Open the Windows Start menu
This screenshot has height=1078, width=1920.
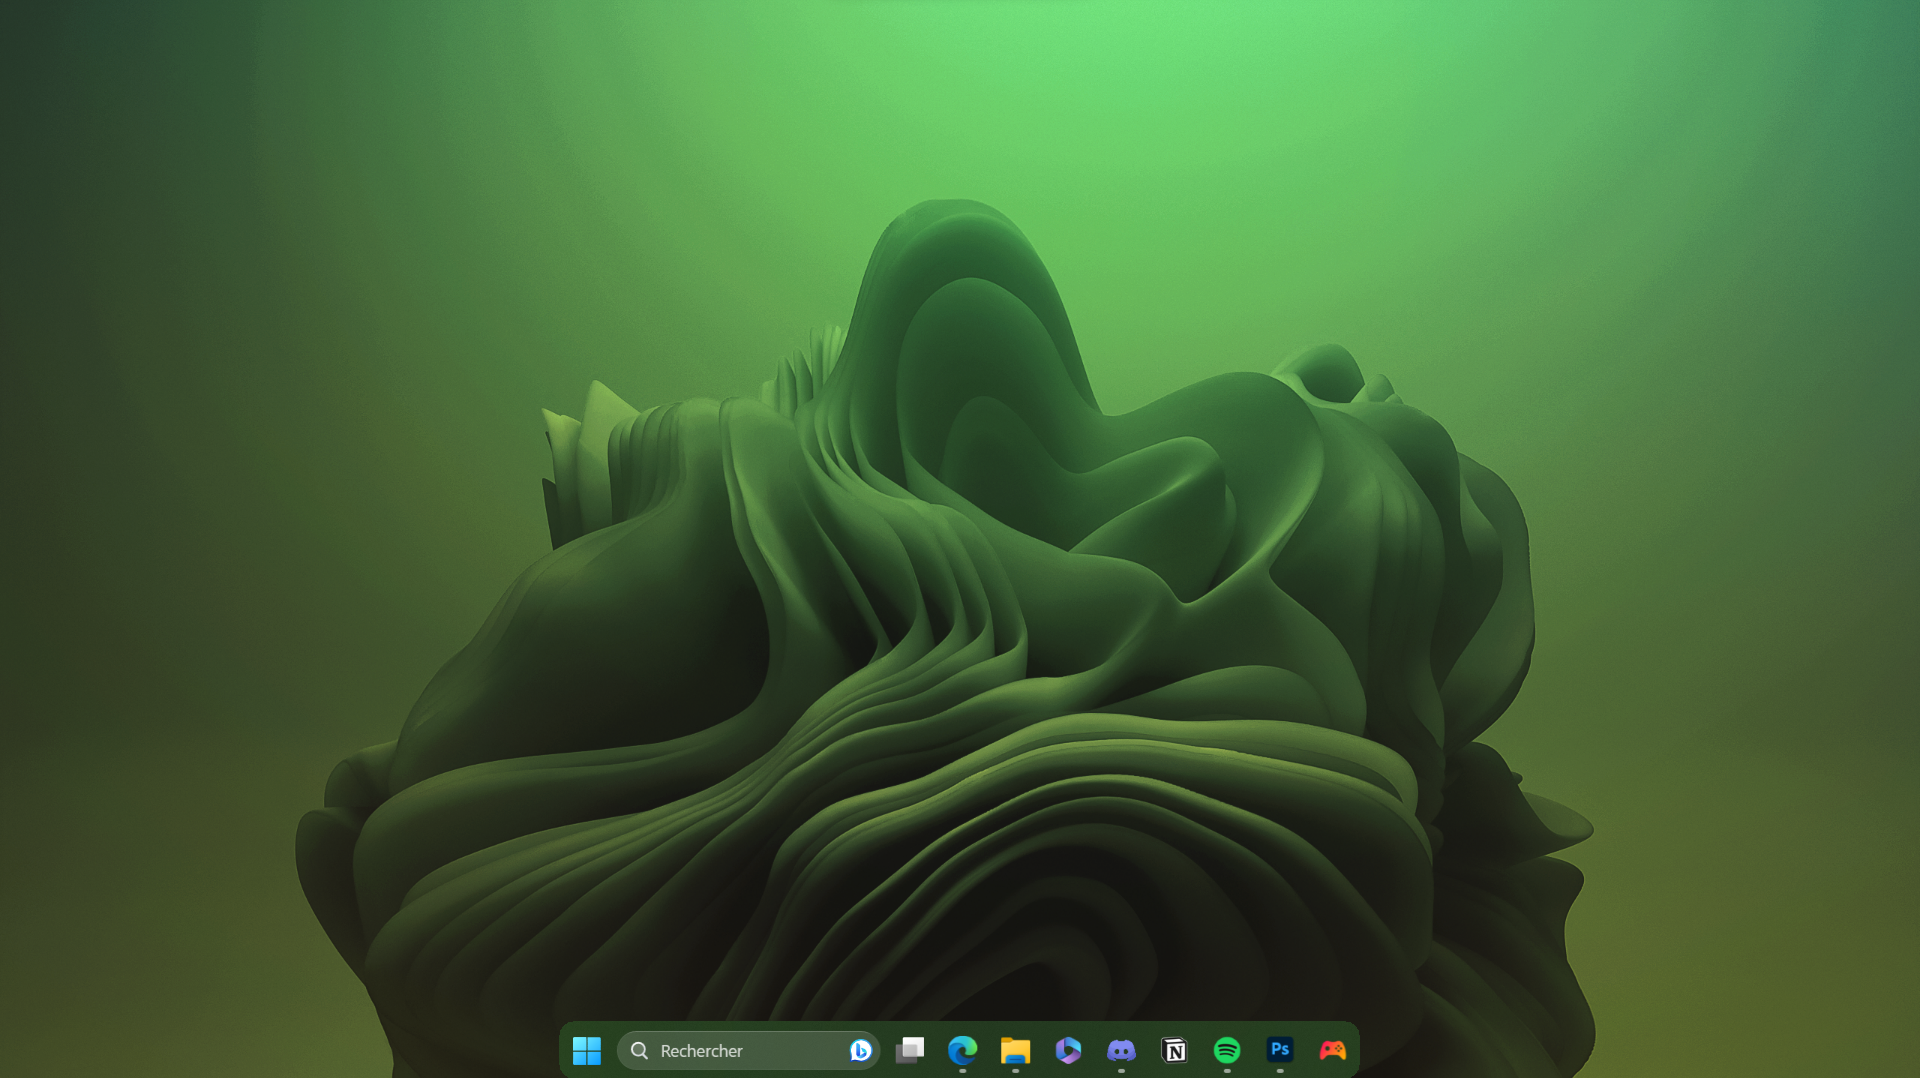[587, 1050]
